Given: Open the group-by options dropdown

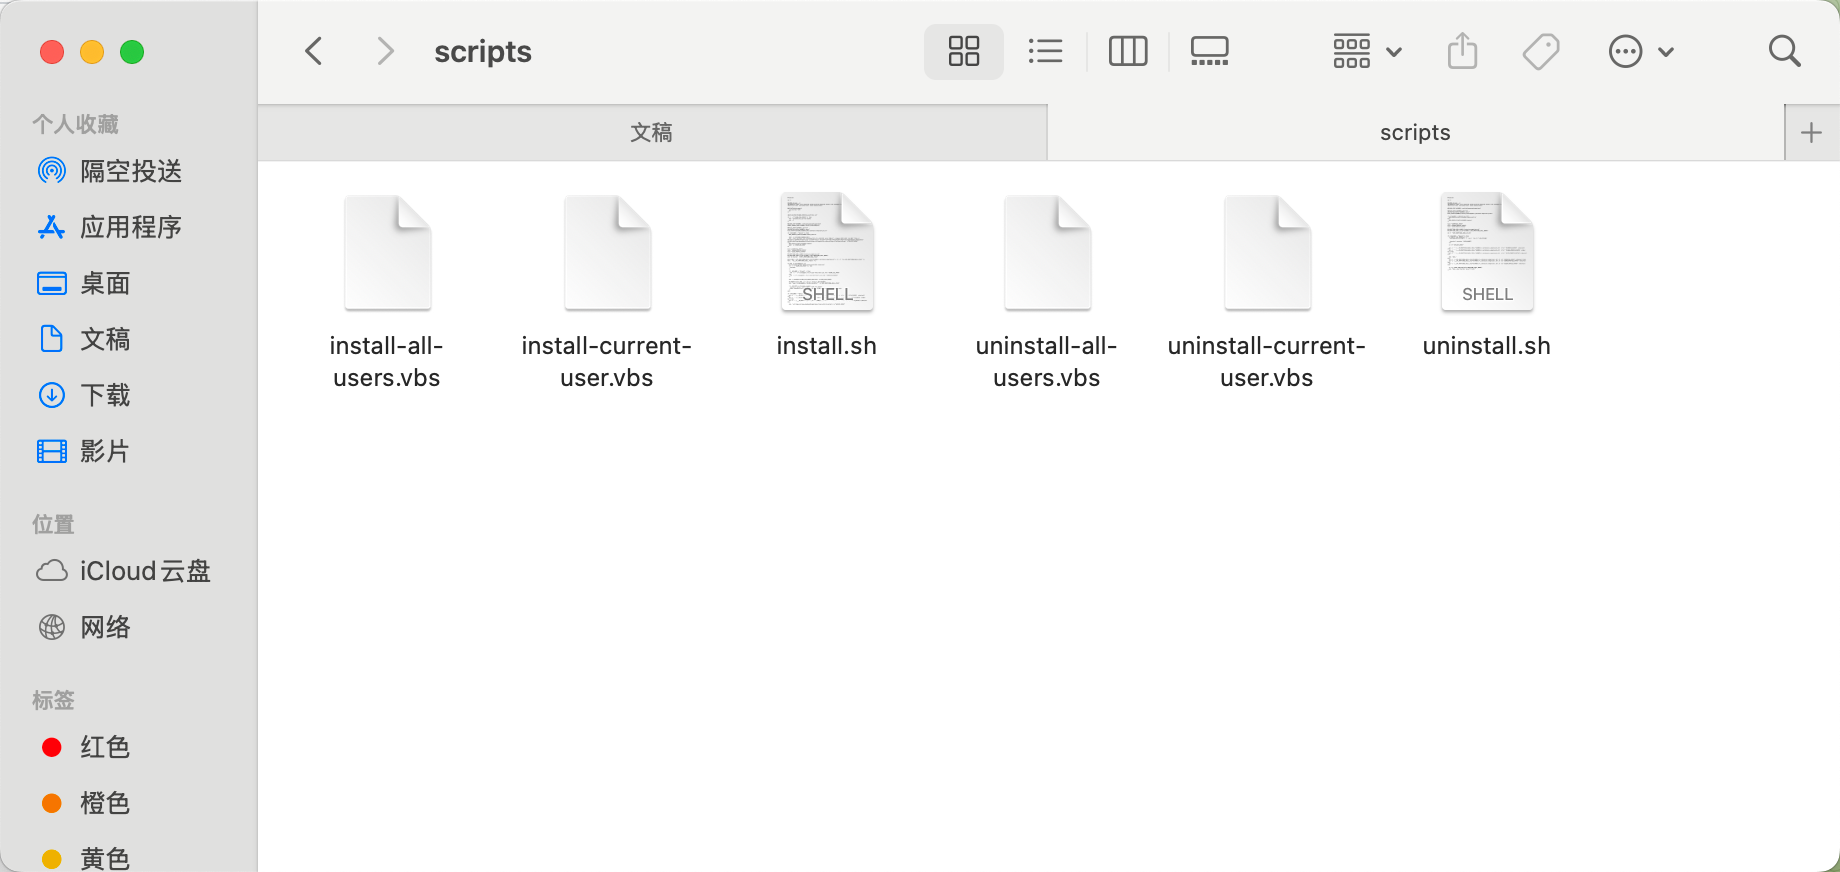Looking at the screenshot, I should click(1367, 51).
